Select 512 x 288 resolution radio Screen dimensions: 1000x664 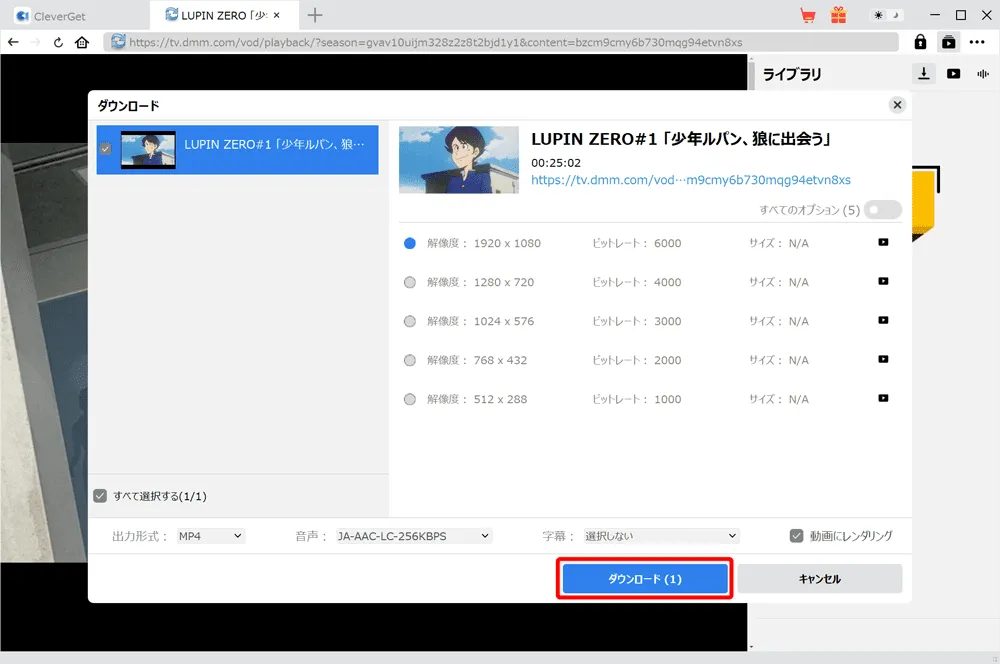tap(410, 399)
